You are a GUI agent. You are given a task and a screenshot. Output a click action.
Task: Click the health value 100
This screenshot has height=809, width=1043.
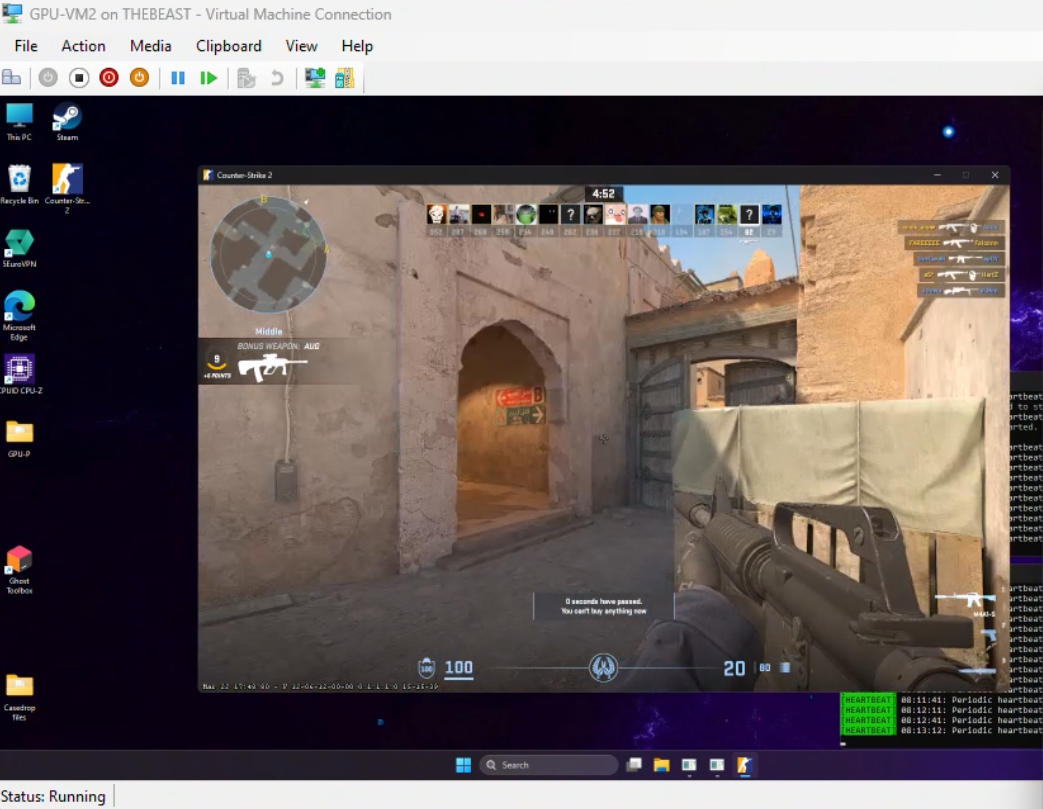458,668
